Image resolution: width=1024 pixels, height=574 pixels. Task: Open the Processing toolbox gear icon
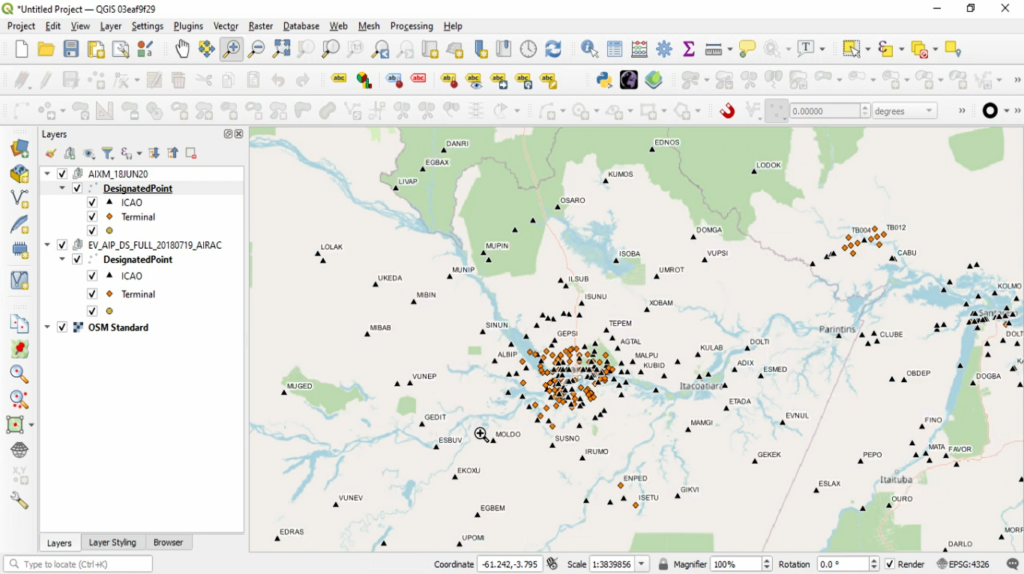(664, 49)
